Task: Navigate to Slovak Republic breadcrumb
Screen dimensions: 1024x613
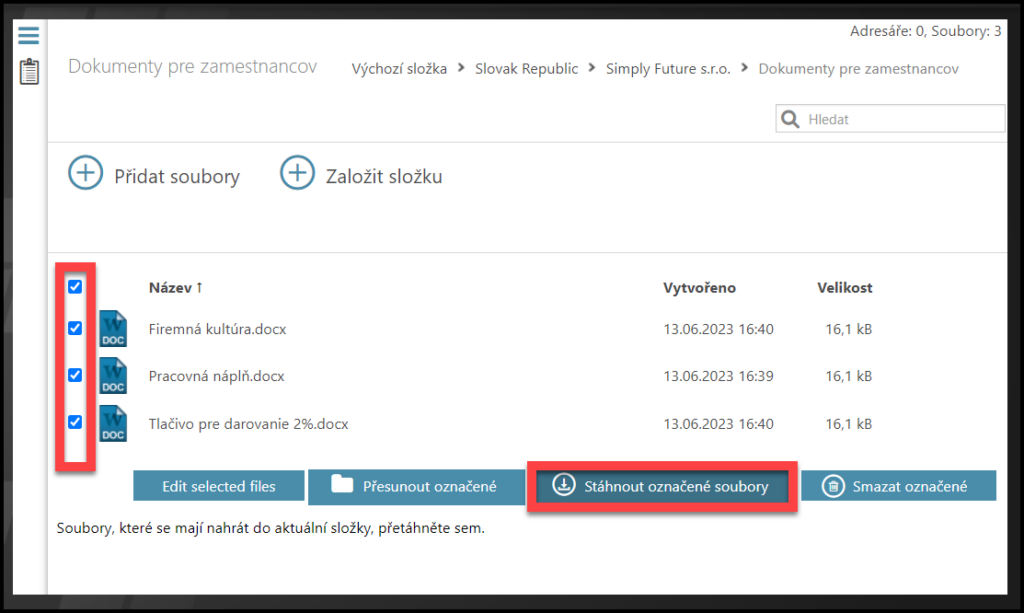Action: (x=526, y=69)
